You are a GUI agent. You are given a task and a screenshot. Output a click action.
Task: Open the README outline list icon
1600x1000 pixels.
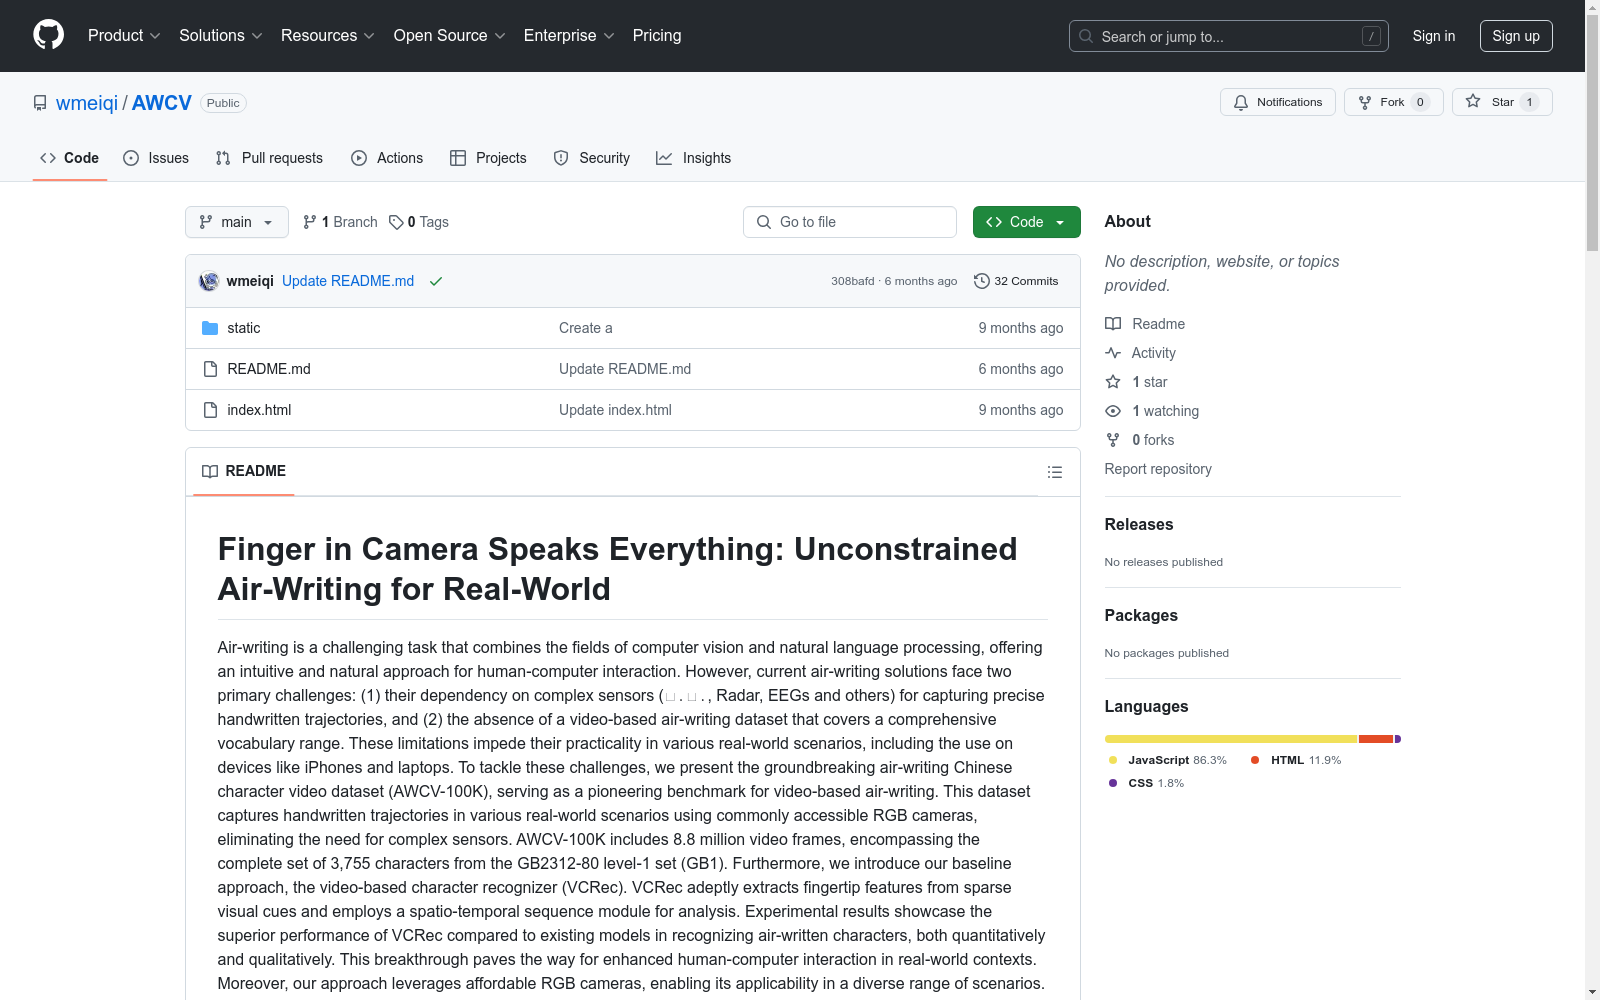pyautogui.click(x=1055, y=472)
